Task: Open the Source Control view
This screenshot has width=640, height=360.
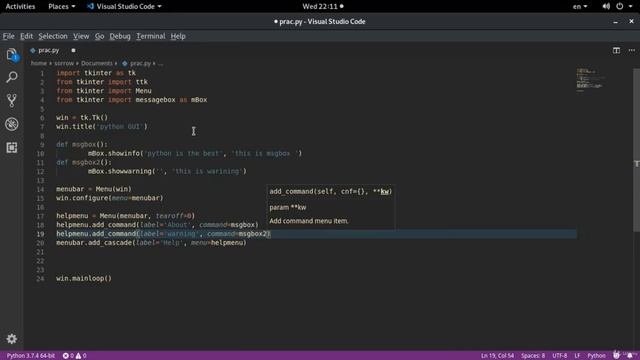Action: tap(11, 100)
